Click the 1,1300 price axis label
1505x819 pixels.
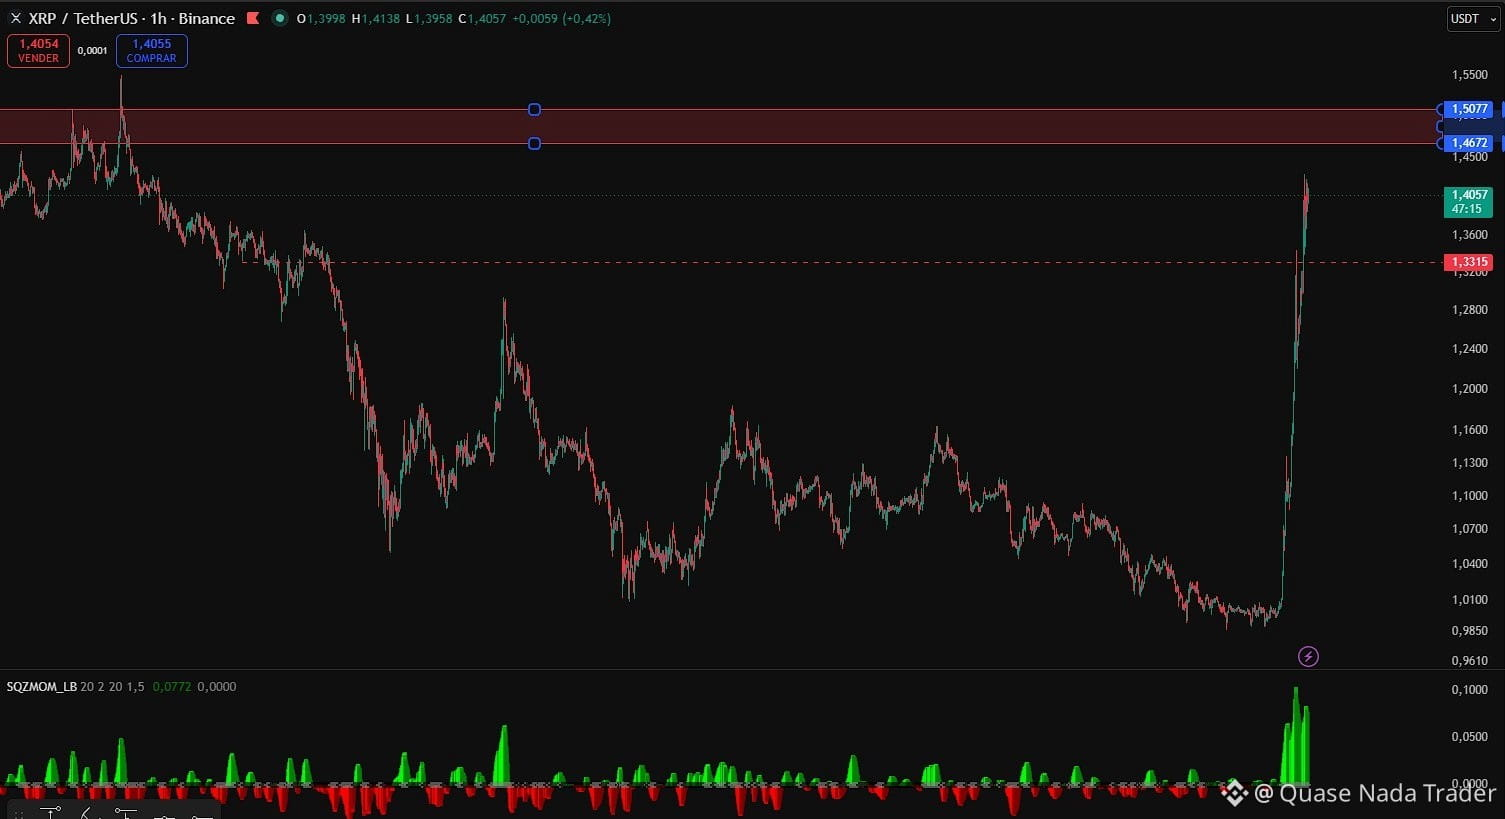pyautogui.click(x=1470, y=463)
